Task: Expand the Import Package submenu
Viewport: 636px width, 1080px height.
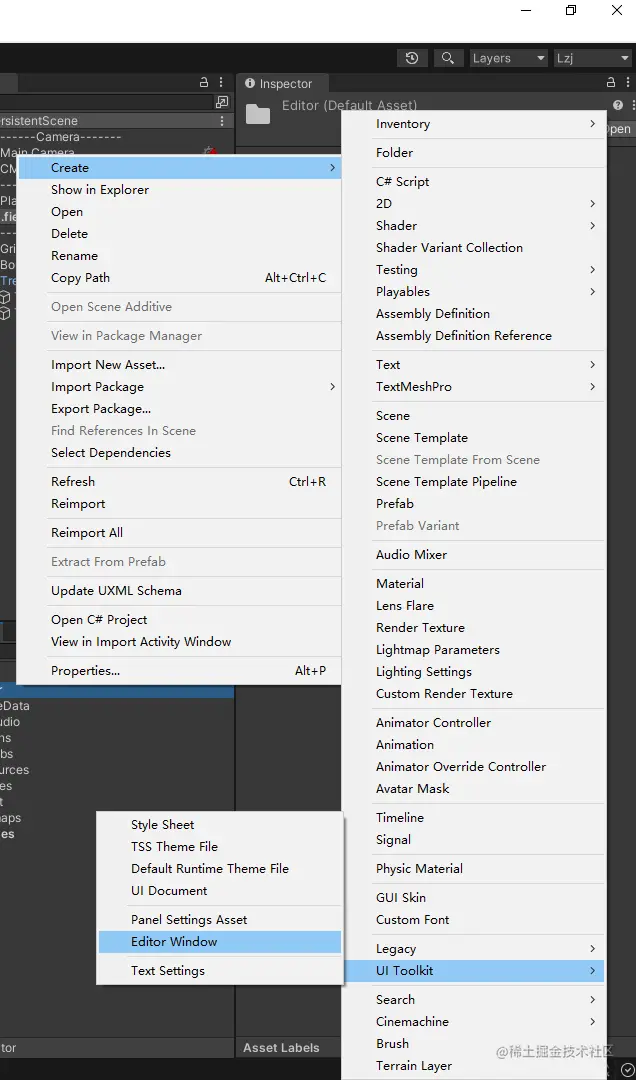Action: coord(179,387)
